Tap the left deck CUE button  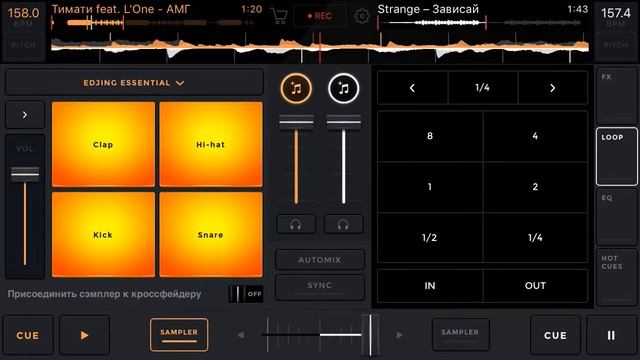[x=28, y=335]
